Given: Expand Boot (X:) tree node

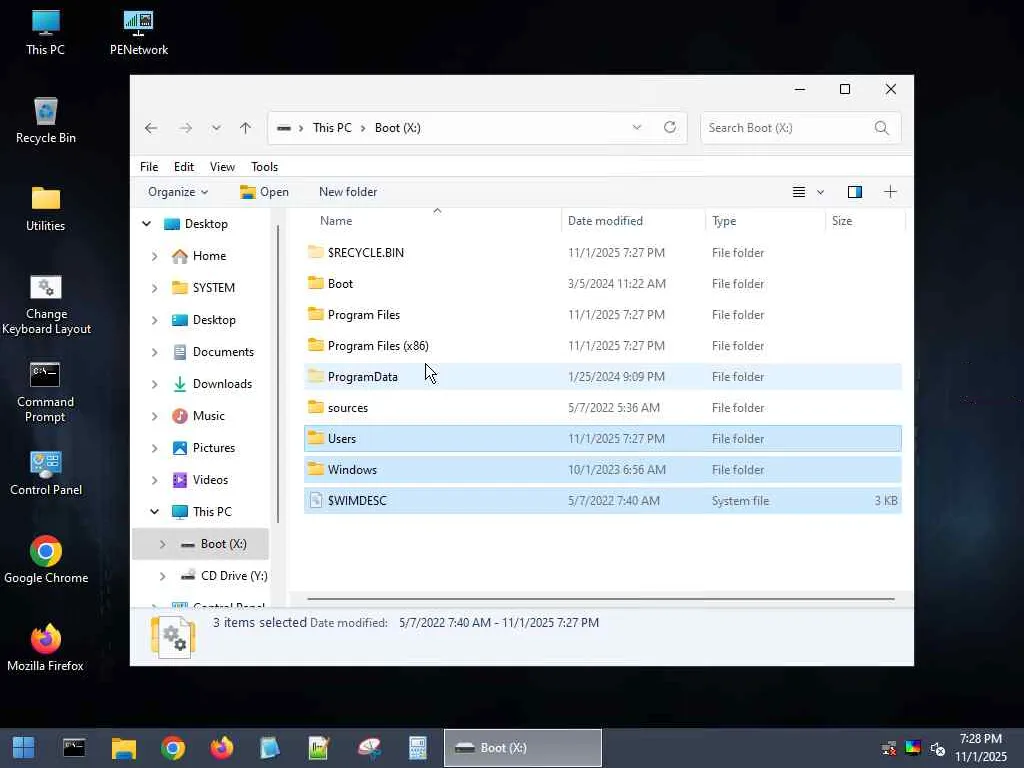Looking at the screenshot, I should click(x=163, y=544).
